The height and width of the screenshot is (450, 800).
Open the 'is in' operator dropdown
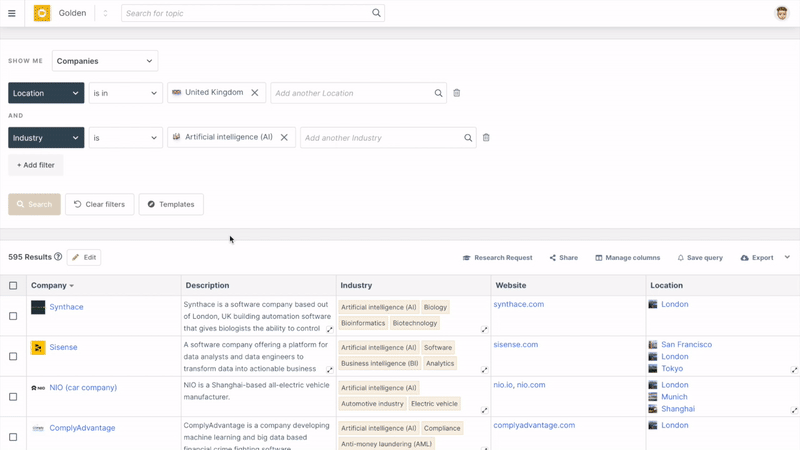[x=126, y=93]
